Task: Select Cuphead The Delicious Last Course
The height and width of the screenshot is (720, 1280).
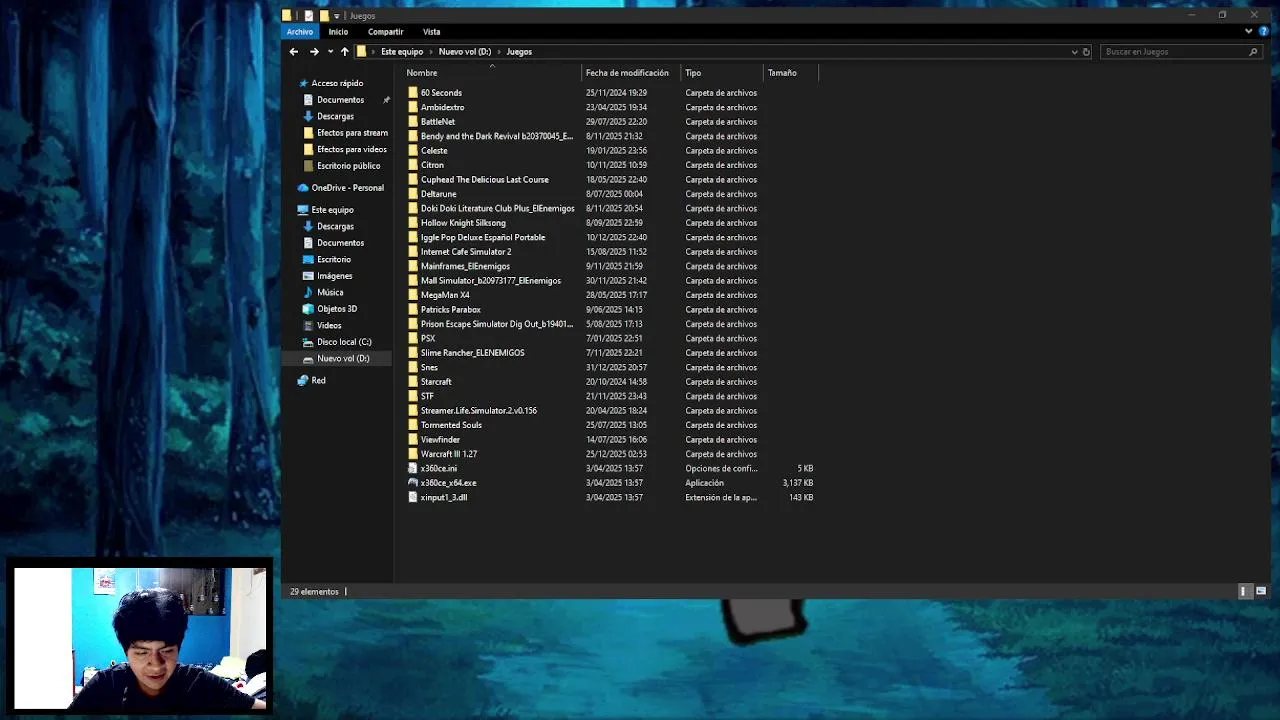Action: pyautogui.click(x=485, y=180)
